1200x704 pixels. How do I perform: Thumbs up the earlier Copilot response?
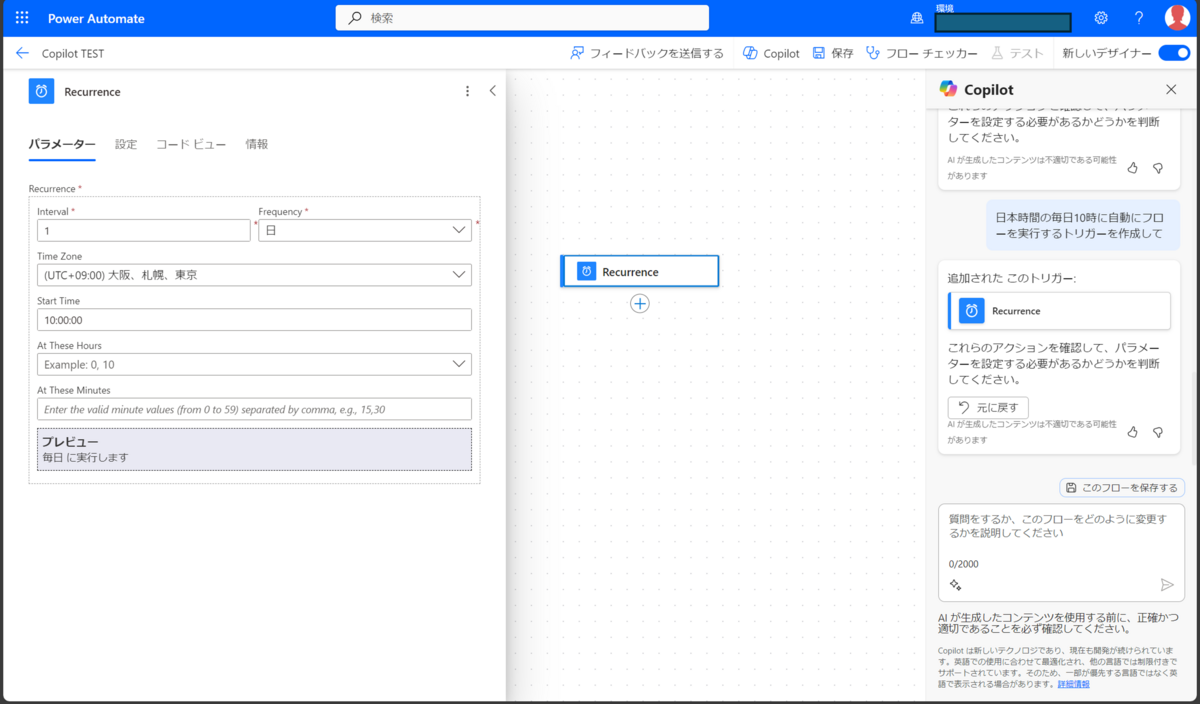tap(1133, 168)
